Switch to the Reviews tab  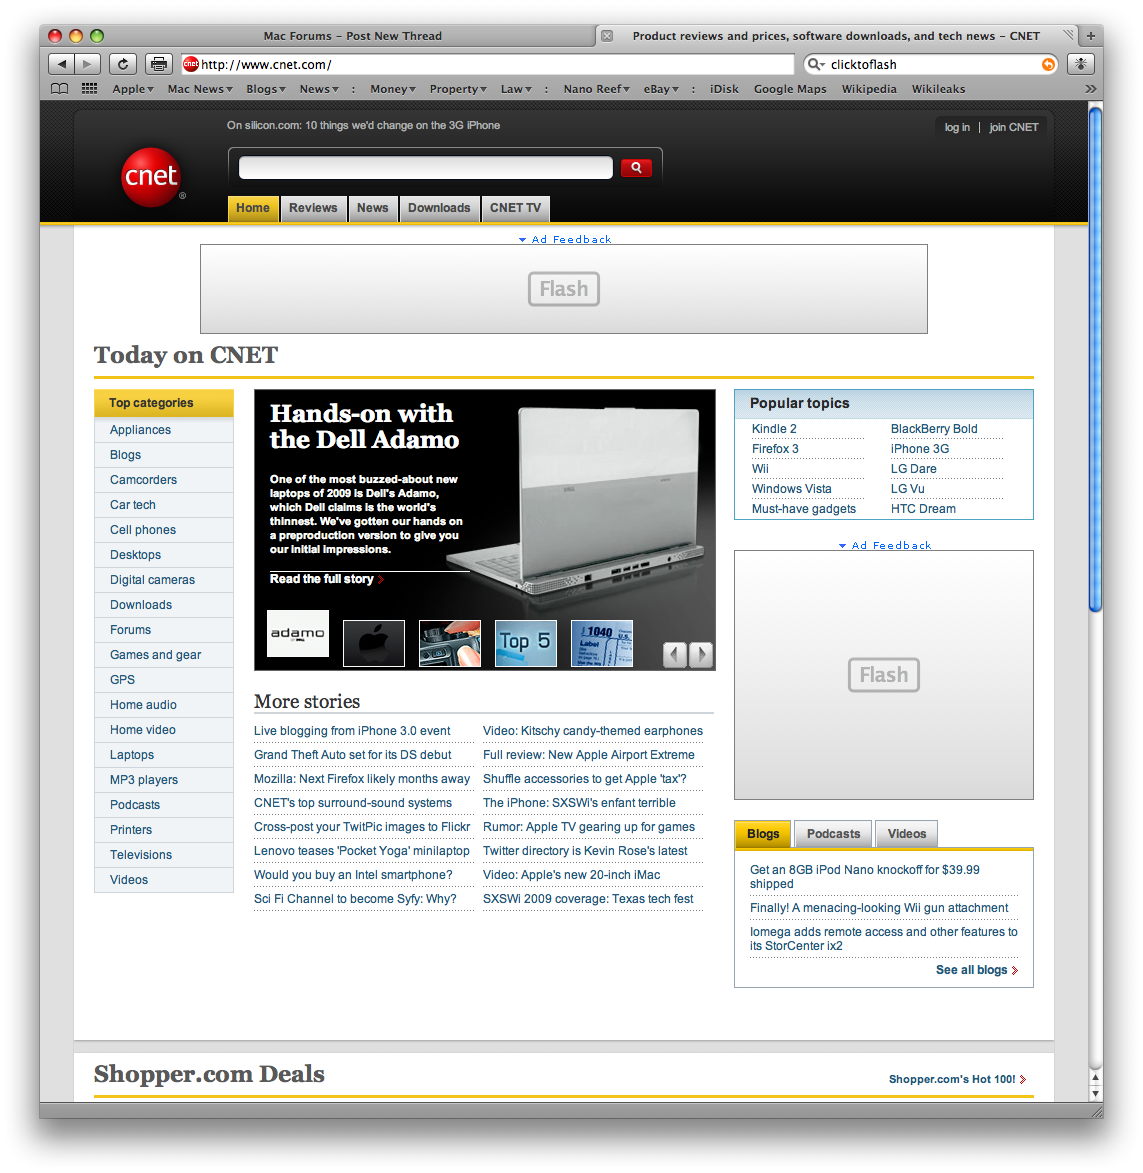pos(313,208)
